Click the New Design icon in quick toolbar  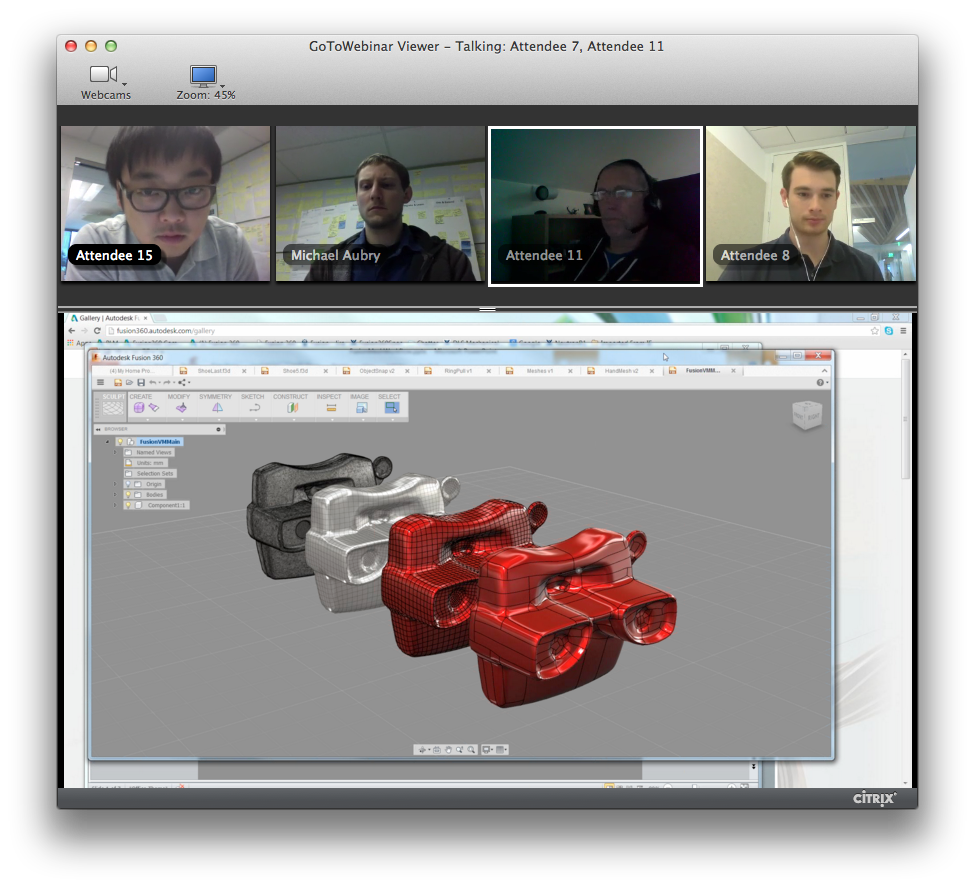pos(118,382)
